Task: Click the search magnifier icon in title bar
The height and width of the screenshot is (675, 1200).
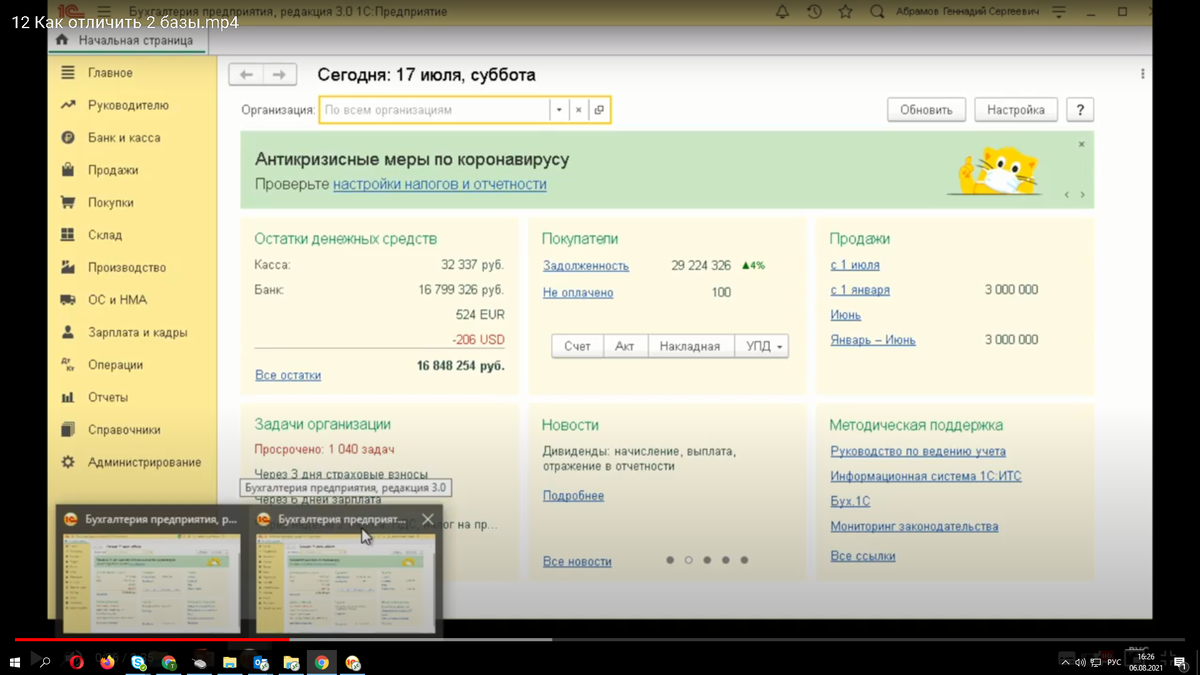Action: (x=877, y=12)
